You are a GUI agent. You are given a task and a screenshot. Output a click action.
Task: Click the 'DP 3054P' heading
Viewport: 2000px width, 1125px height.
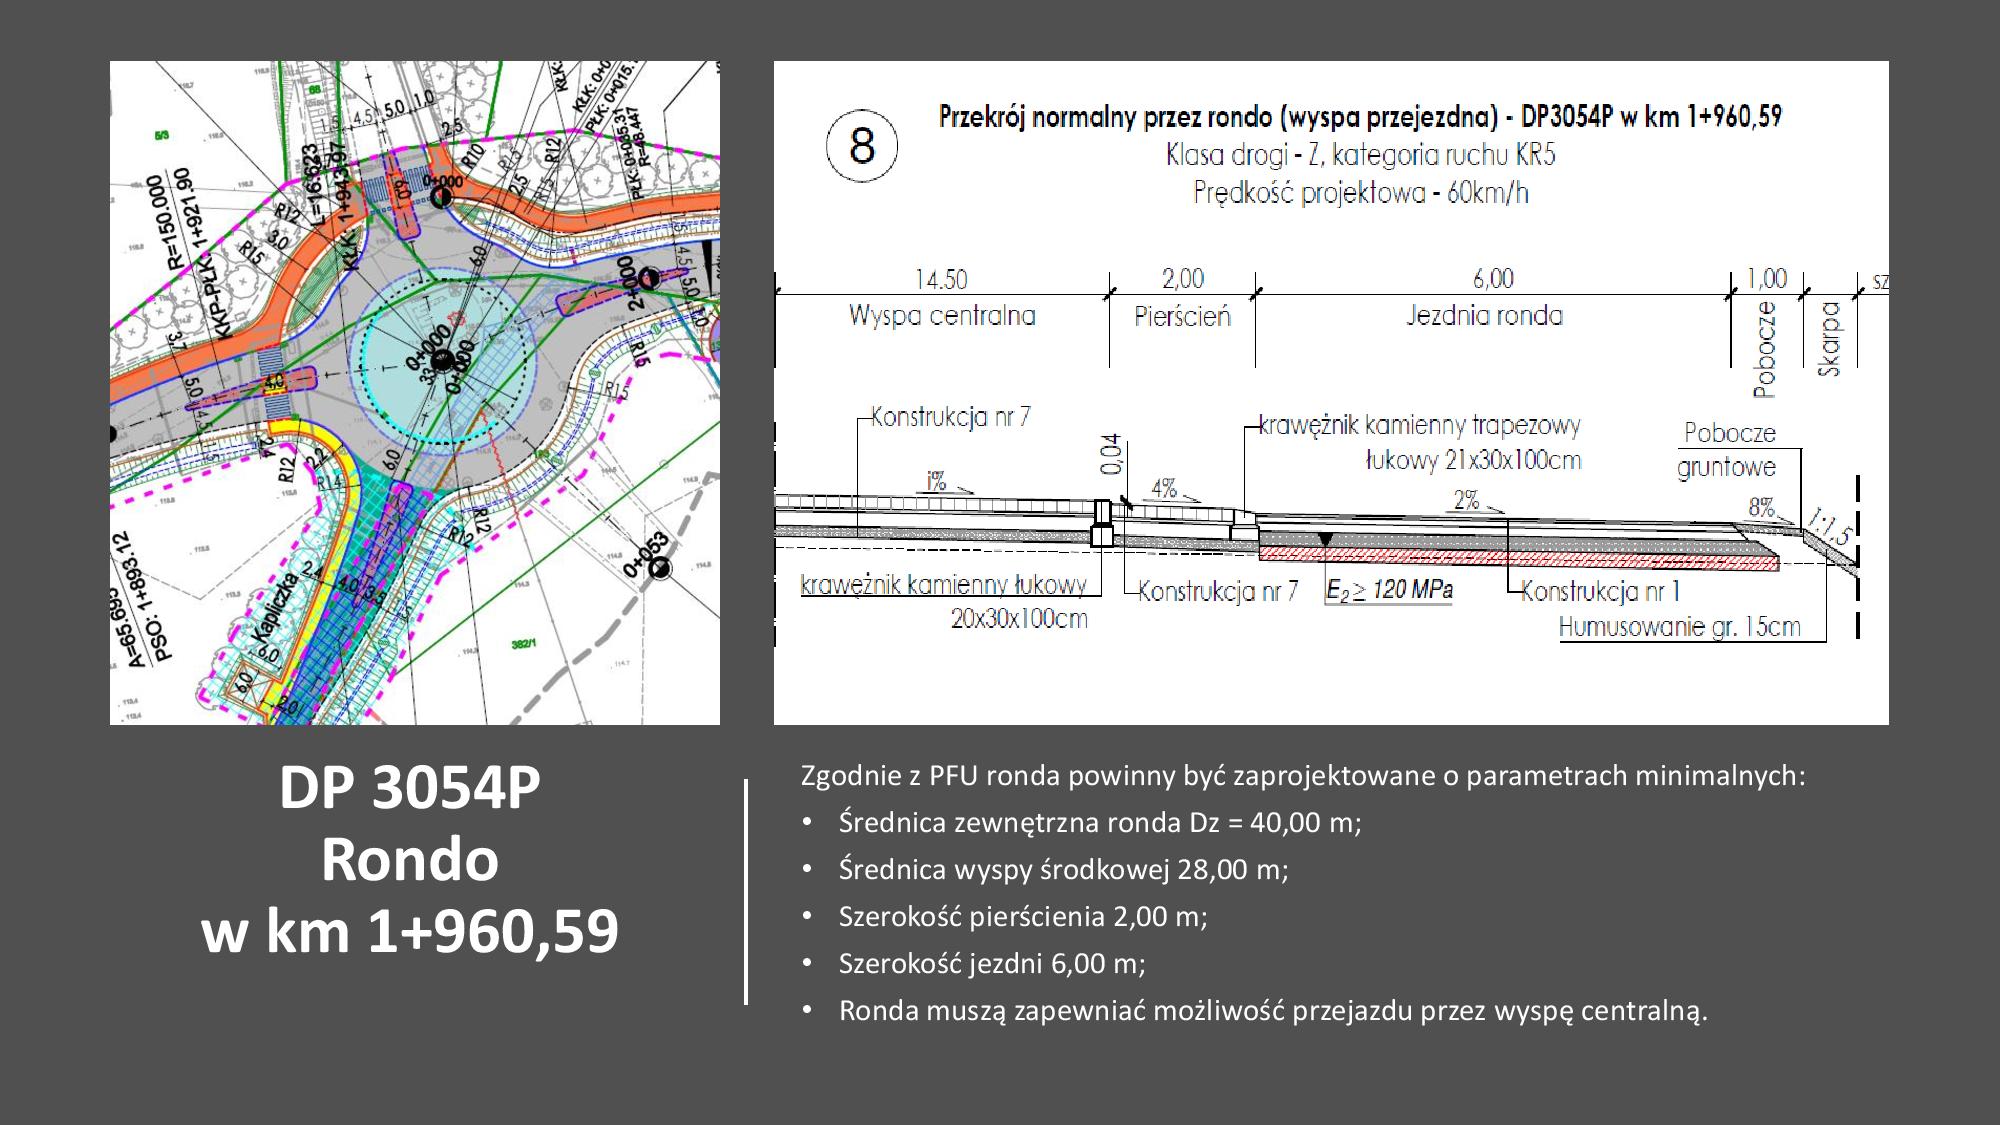[x=410, y=788]
